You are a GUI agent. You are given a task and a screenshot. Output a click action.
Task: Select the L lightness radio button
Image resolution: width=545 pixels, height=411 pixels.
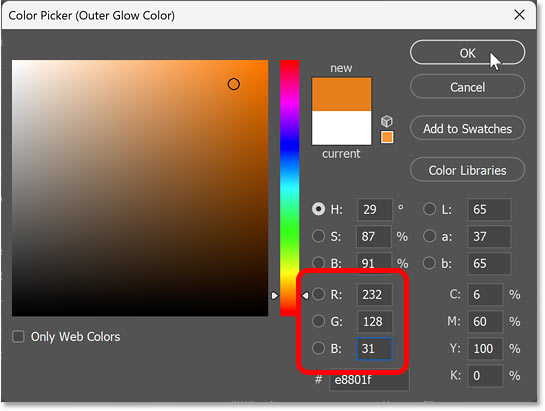(x=429, y=209)
